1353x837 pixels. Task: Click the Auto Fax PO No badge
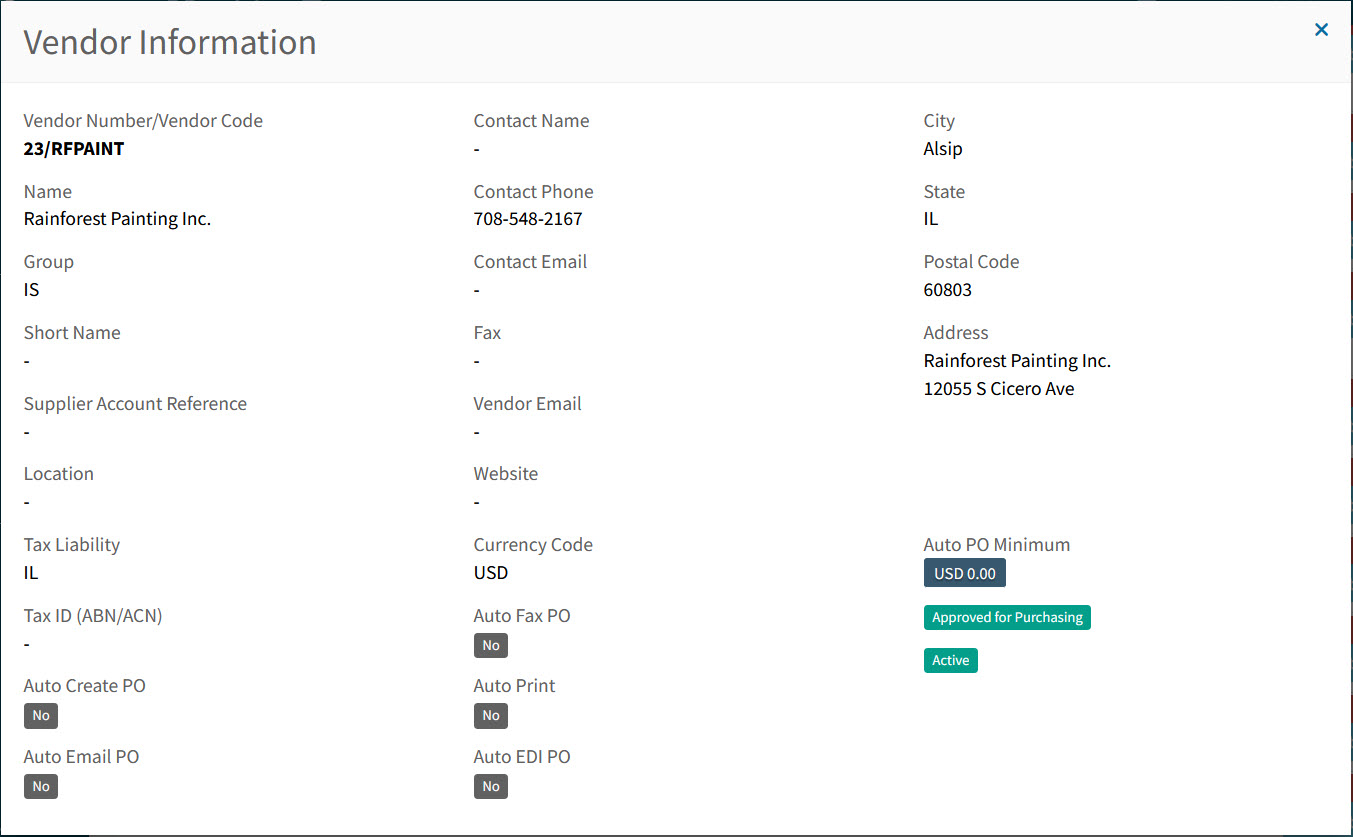coord(491,646)
